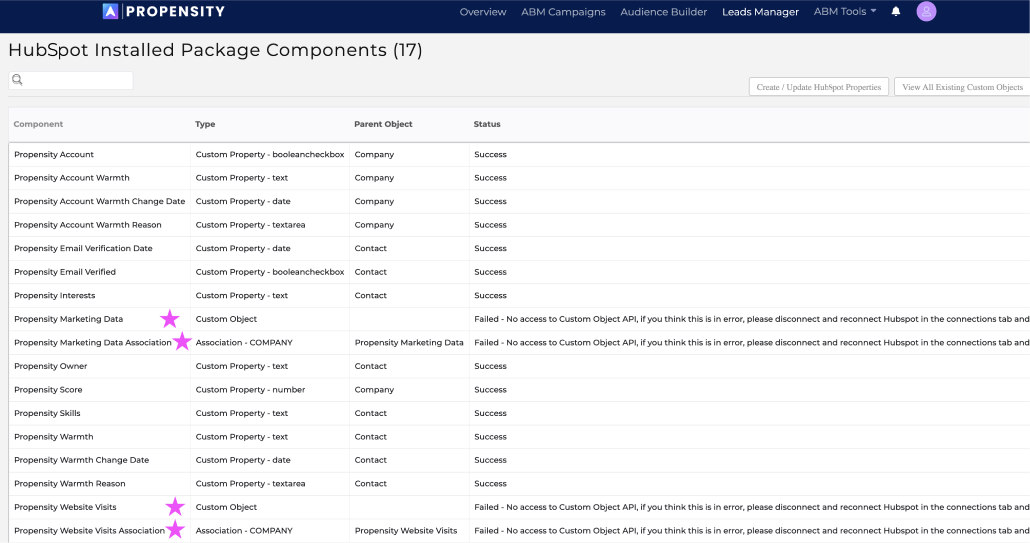Click Custom Object type in Website Visits row
The height and width of the screenshot is (543, 1030).
pos(226,508)
